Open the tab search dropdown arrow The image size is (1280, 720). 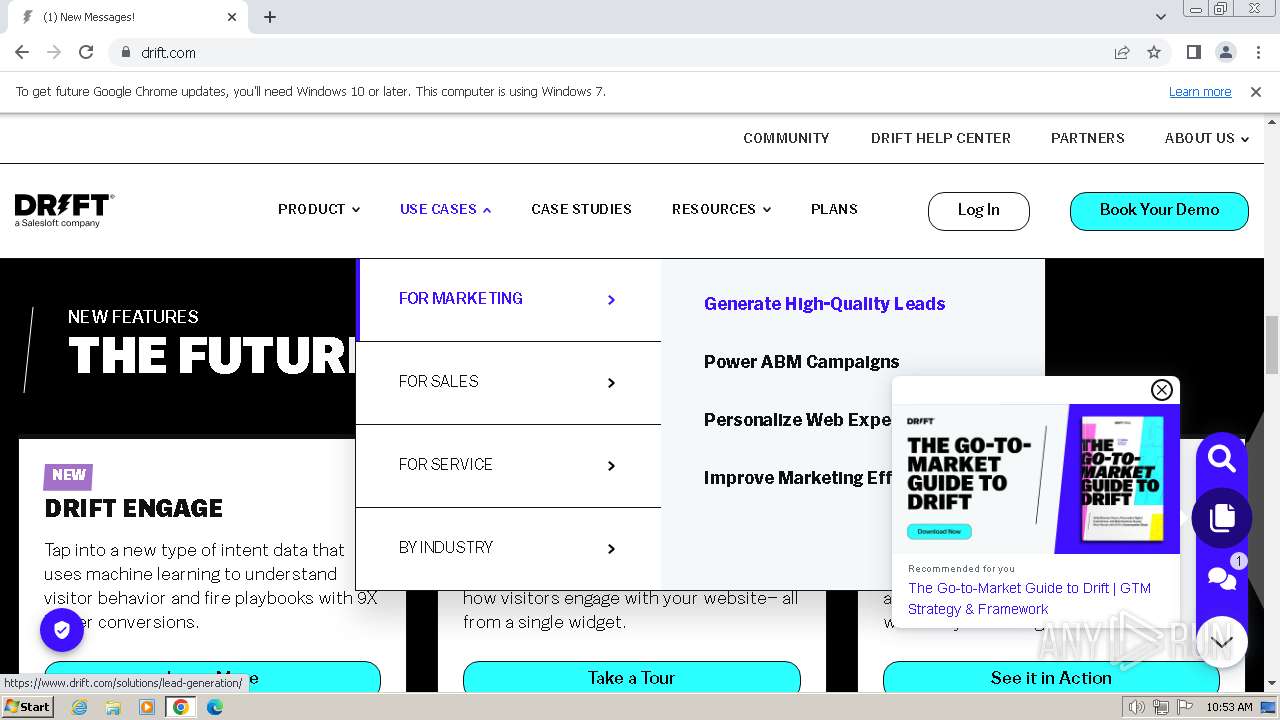1160,17
